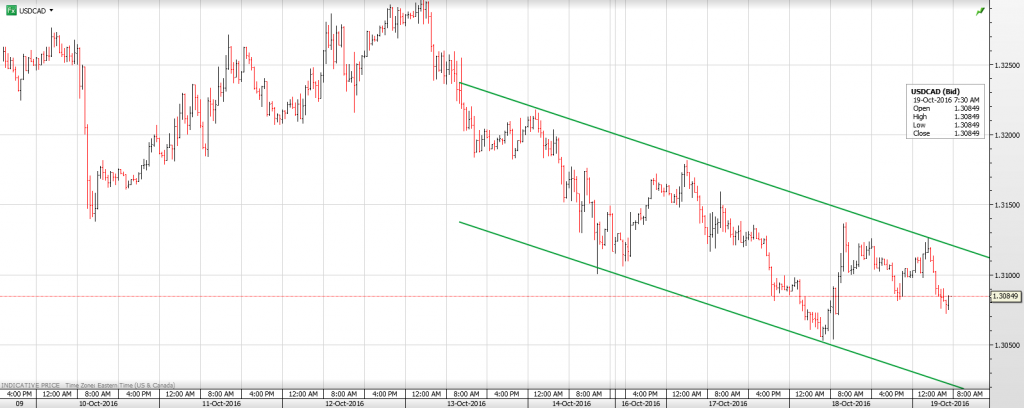Click the Open value row in the data box
Image resolution: width=1024 pixels, height=408 pixels.
pyautogui.click(x=938, y=108)
